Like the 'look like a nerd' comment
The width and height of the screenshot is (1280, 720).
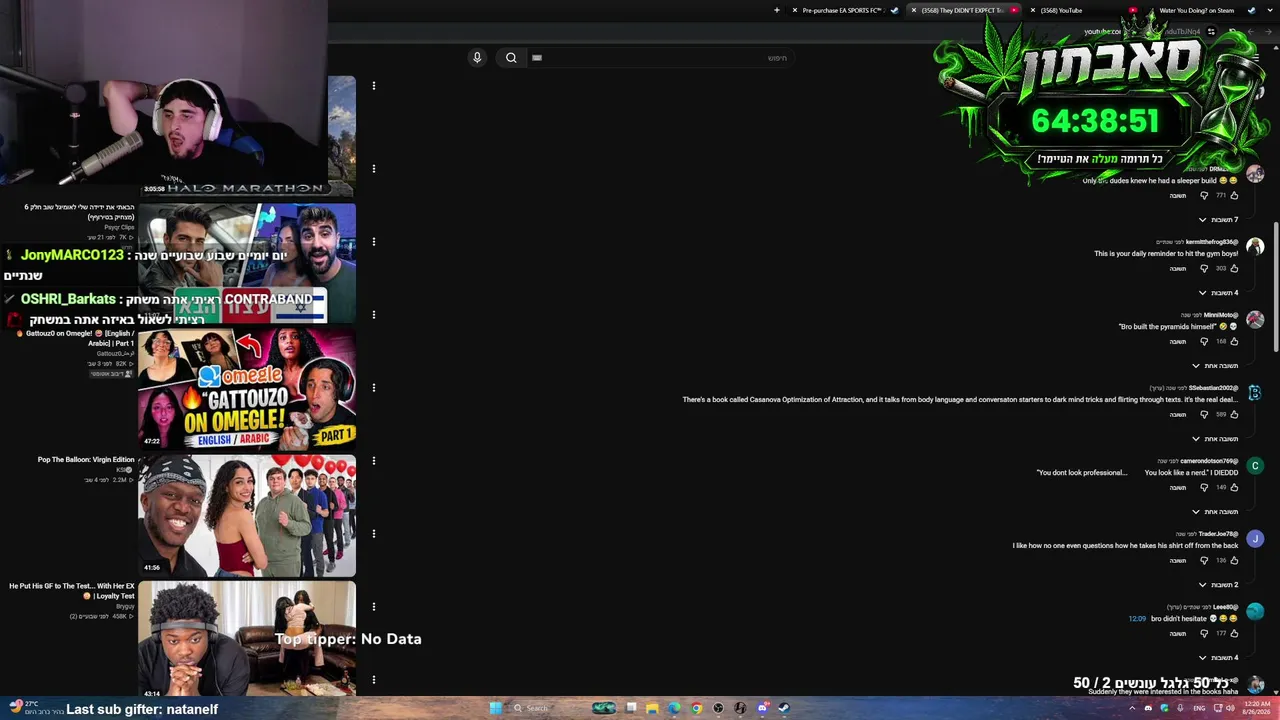[1234, 488]
